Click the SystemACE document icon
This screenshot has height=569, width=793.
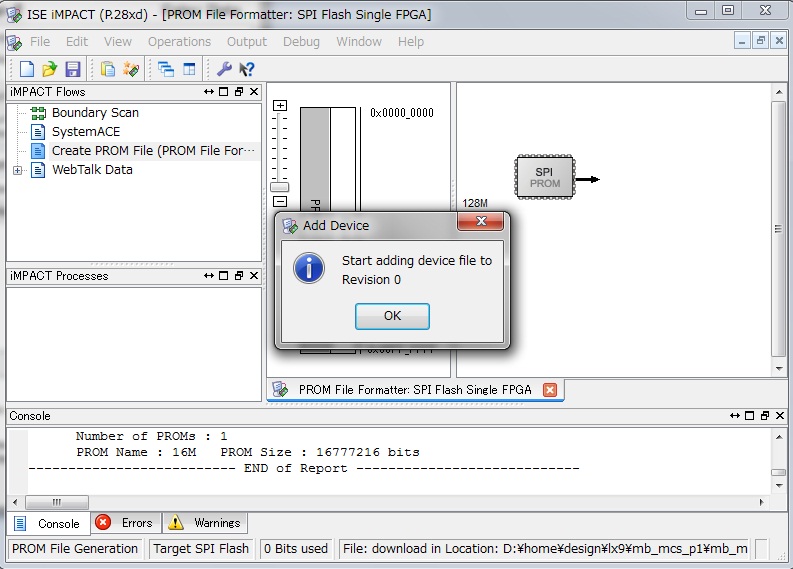point(38,132)
